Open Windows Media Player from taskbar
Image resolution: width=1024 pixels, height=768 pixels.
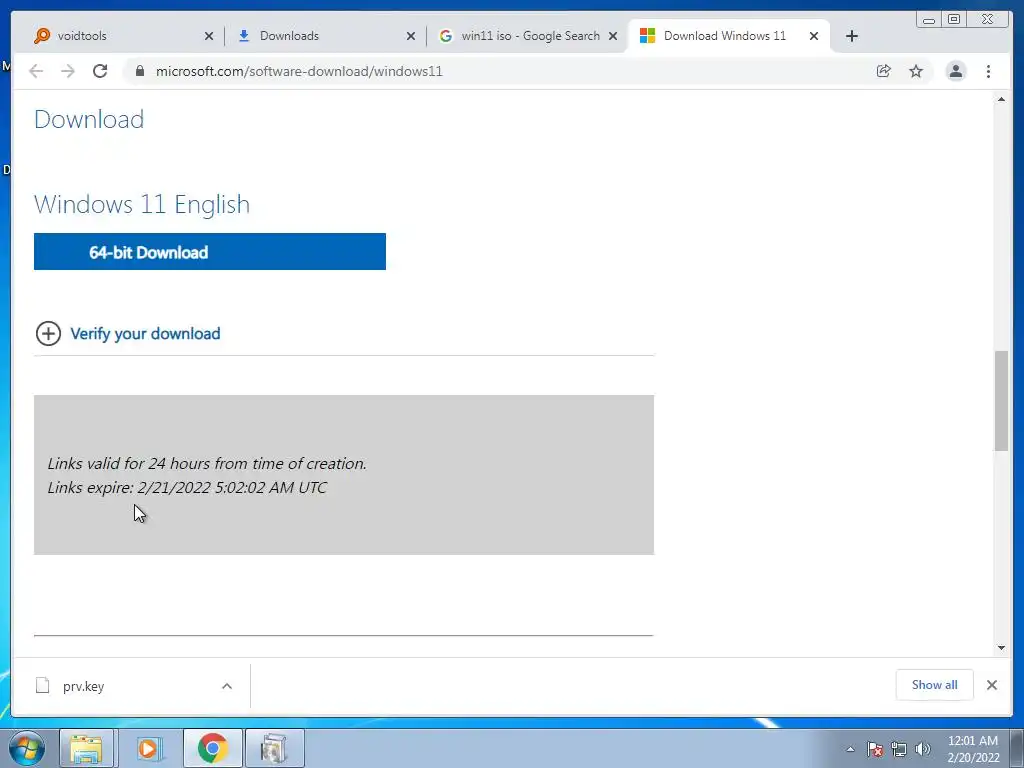click(149, 748)
